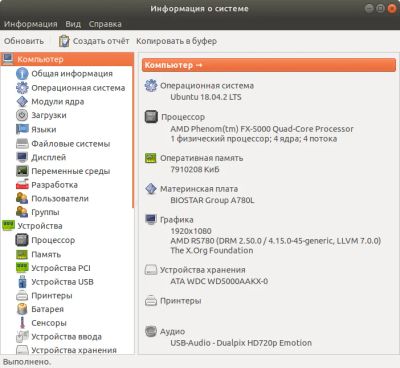Screen dimensions: 400x368
Task: Click the 7910208 КиБ memory value
Action: pyautogui.click(x=195, y=169)
